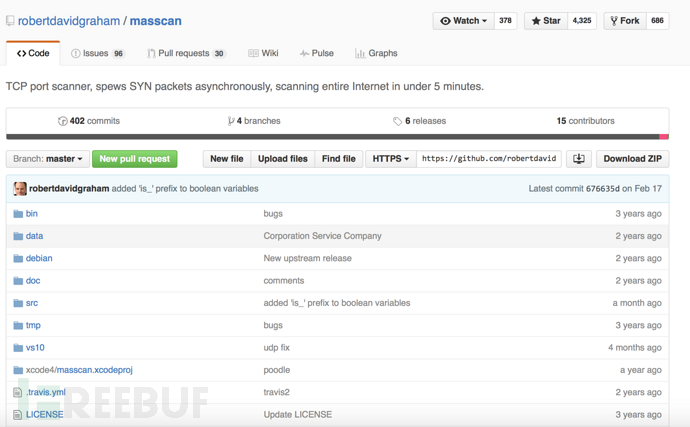Screen dimensions: 690x427
Task: Open the 4,325 stargazers count
Action: [x=582, y=21]
